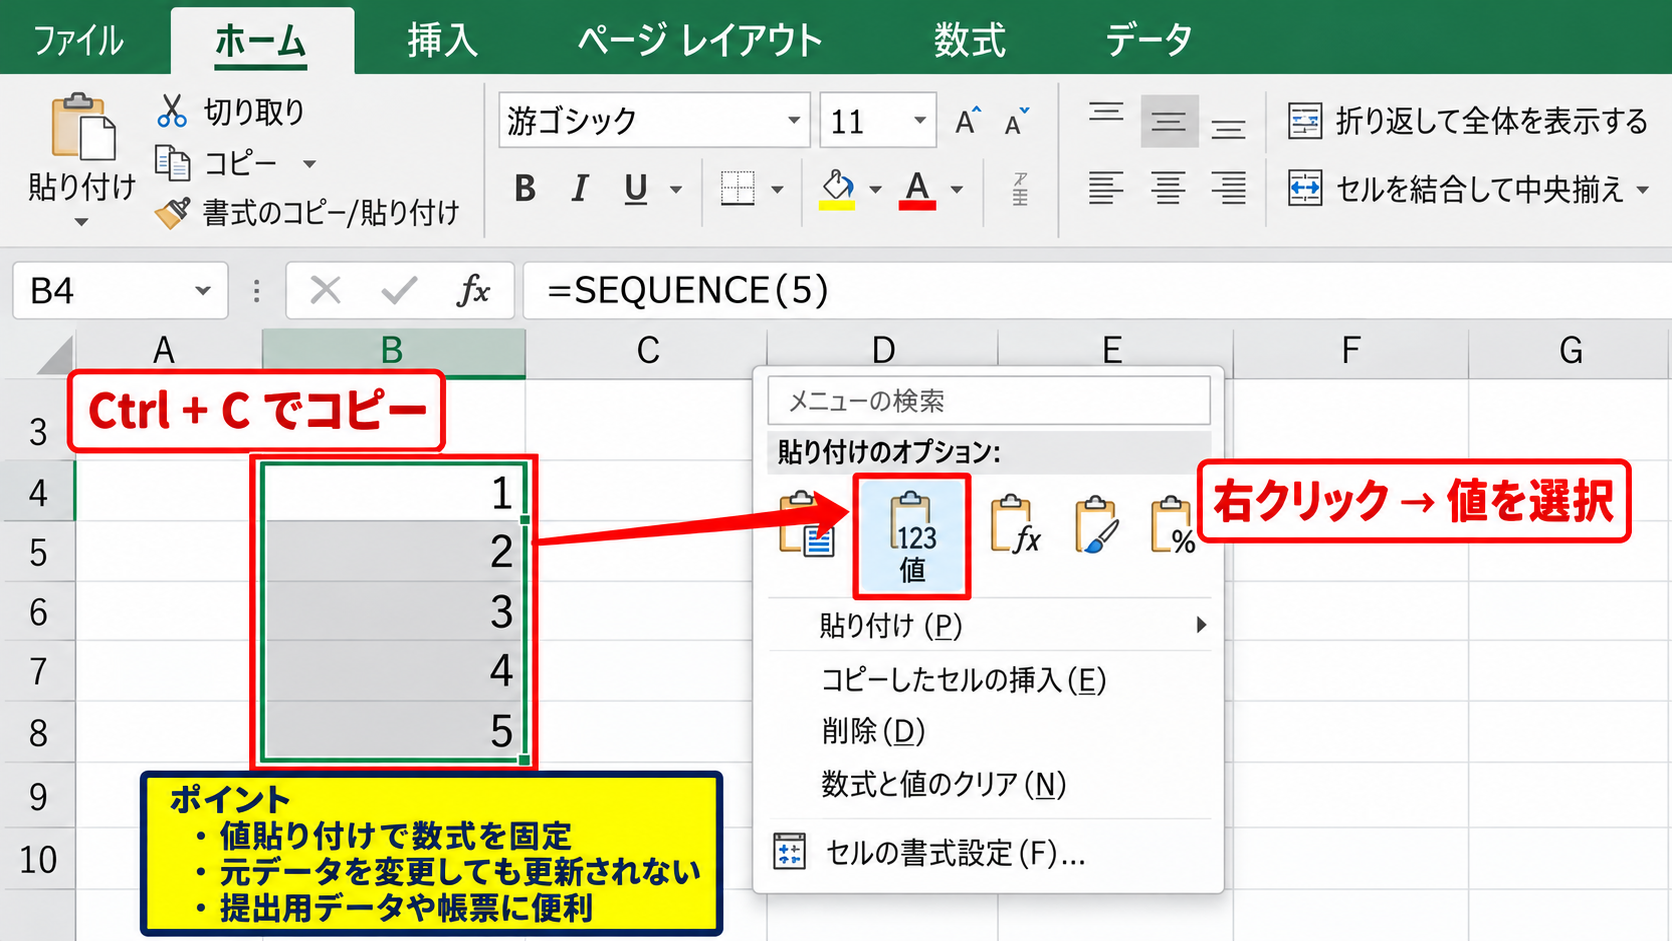Open the font color dropdown arrow
Image resolution: width=1672 pixels, height=941 pixels.
pyautogui.click(x=957, y=189)
